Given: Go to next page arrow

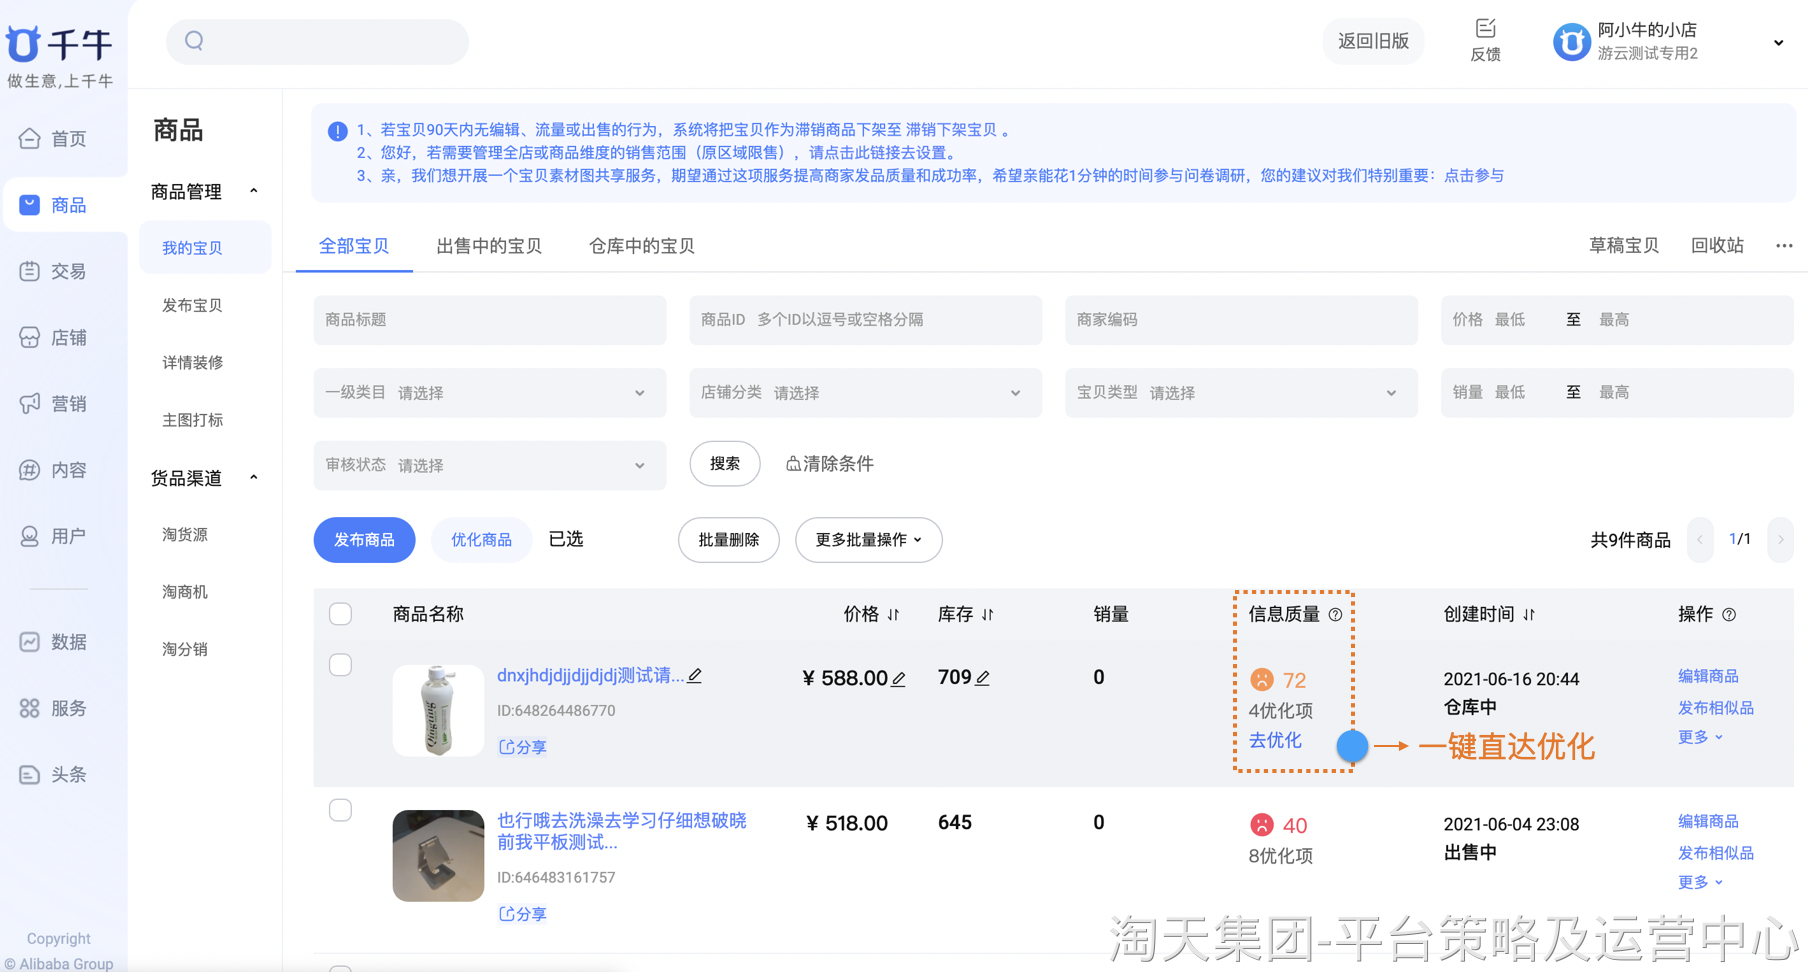Looking at the screenshot, I should click(1780, 540).
